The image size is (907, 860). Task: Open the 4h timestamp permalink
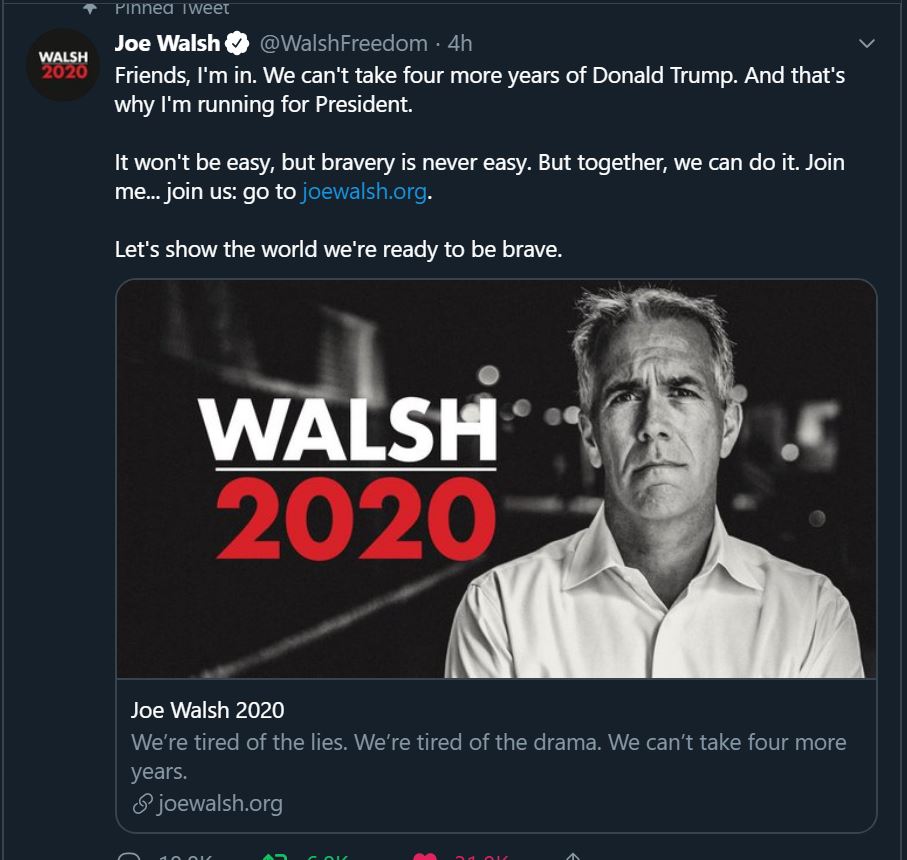(x=460, y=43)
